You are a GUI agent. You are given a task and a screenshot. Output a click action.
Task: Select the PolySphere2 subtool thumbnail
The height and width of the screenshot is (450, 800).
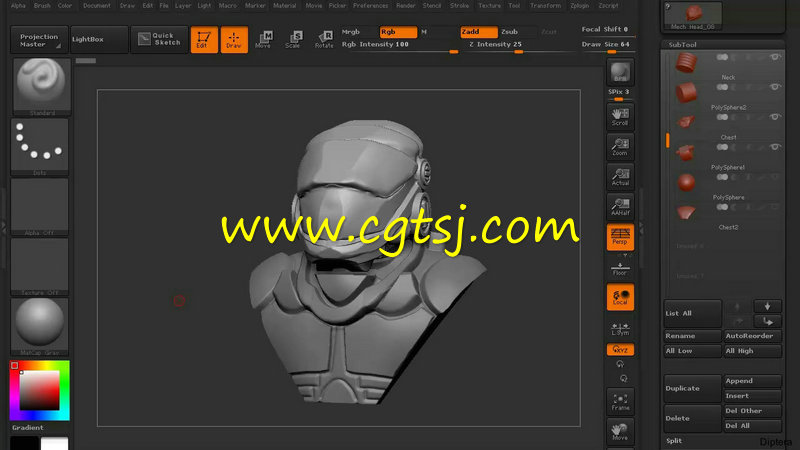(686, 92)
